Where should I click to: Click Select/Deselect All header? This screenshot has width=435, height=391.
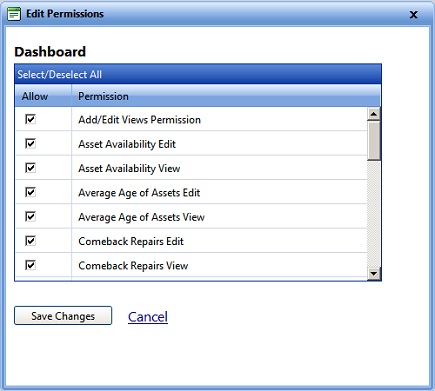(60, 74)
